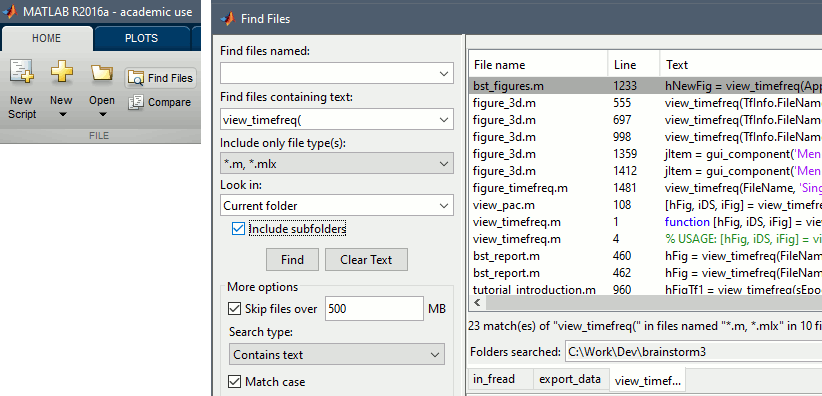The width and height of the screenshot is (822, 396).
Task: Toggle Skip files over checkbox
Action: pyautogui.click(x=234, y=309)
